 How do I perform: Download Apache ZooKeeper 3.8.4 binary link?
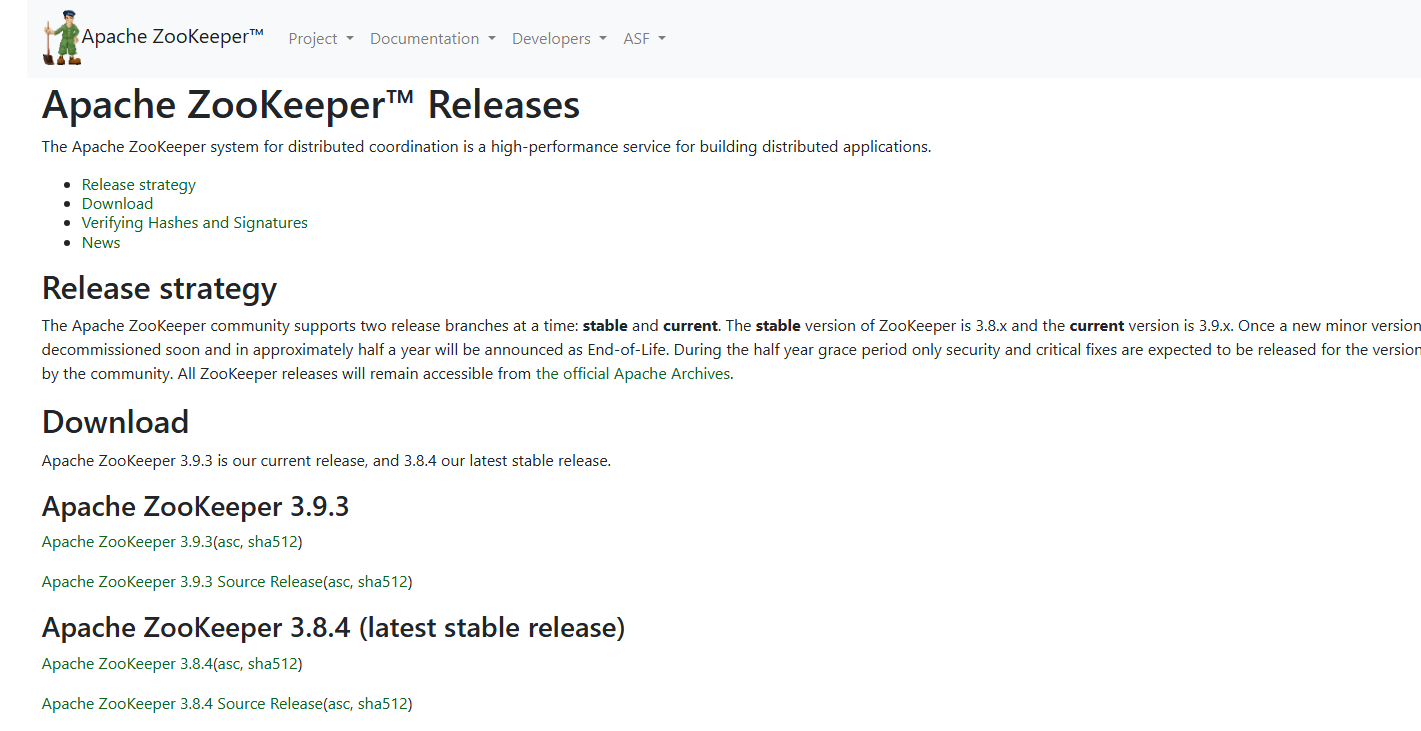tap(127, 664)
